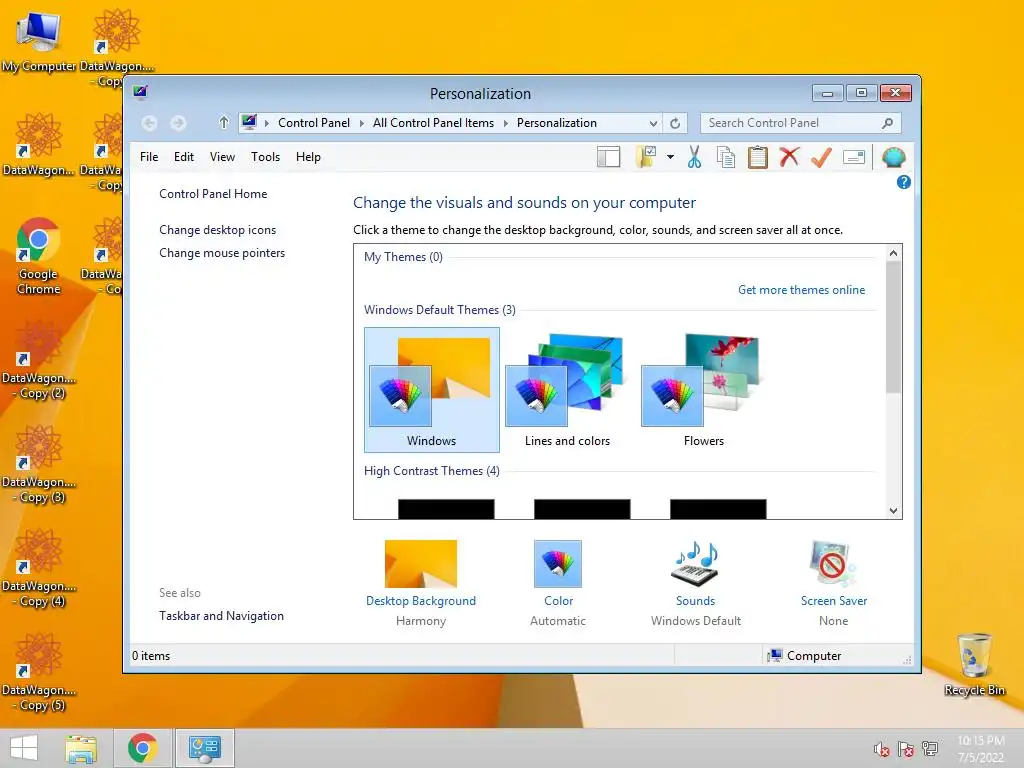
Task: Click Control Panel in the breadcrumb
Action: coord(313,123)
